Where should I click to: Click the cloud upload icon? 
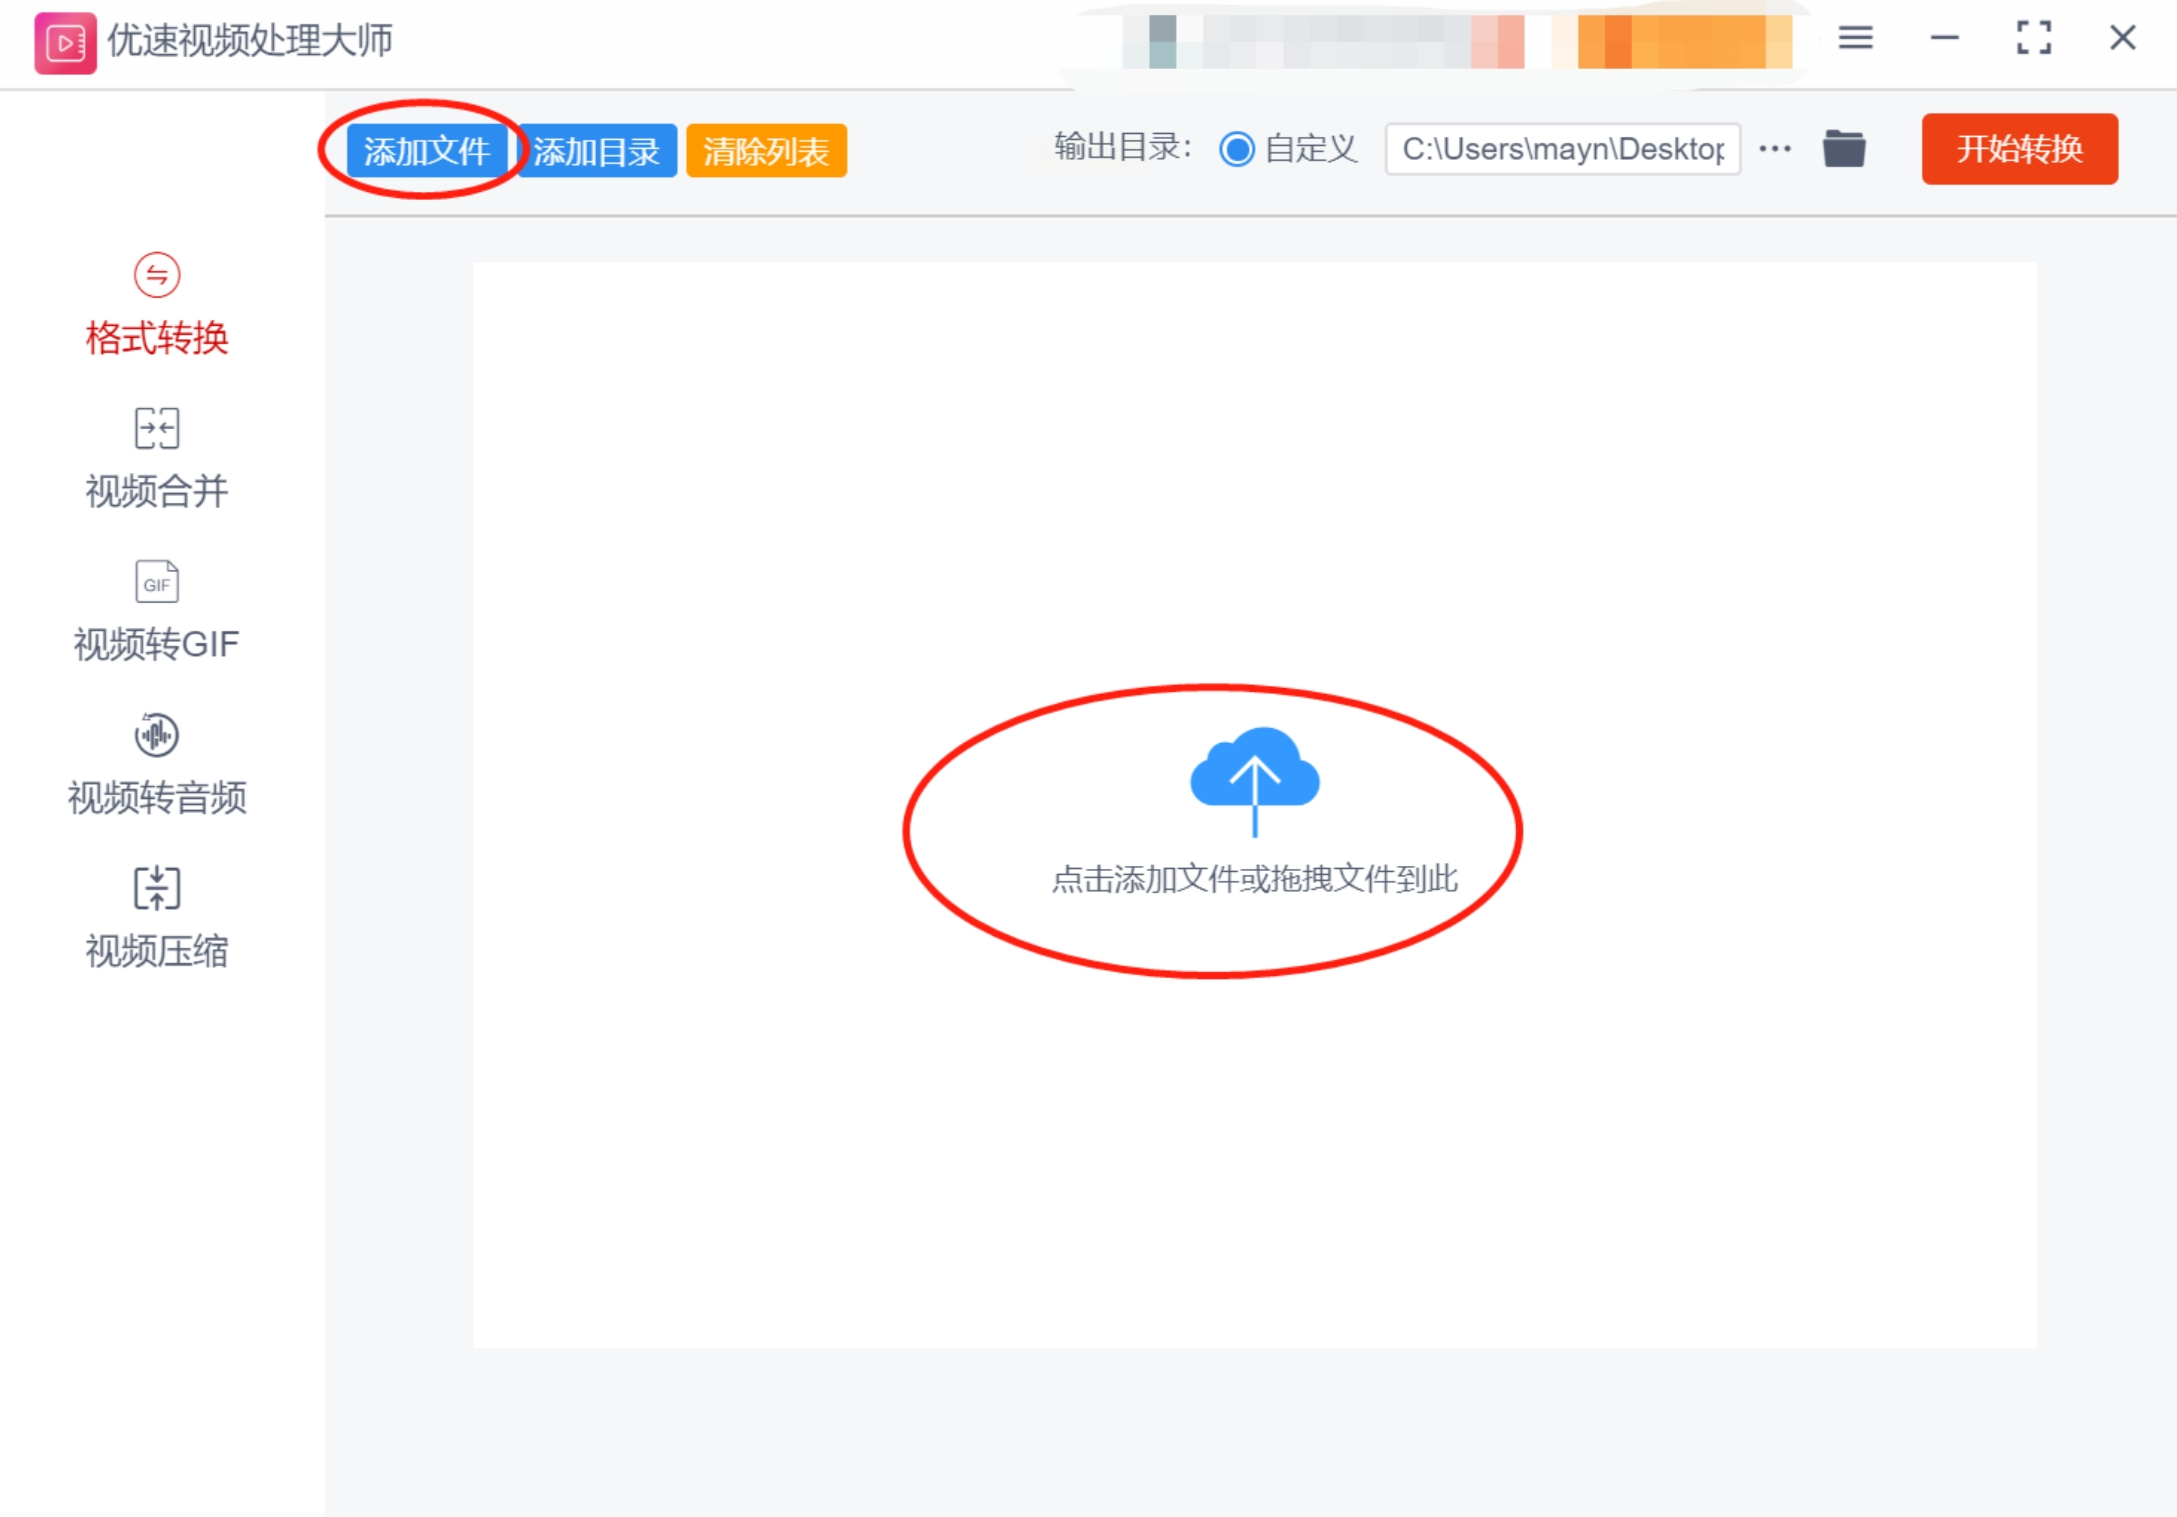pos(1255,780)
